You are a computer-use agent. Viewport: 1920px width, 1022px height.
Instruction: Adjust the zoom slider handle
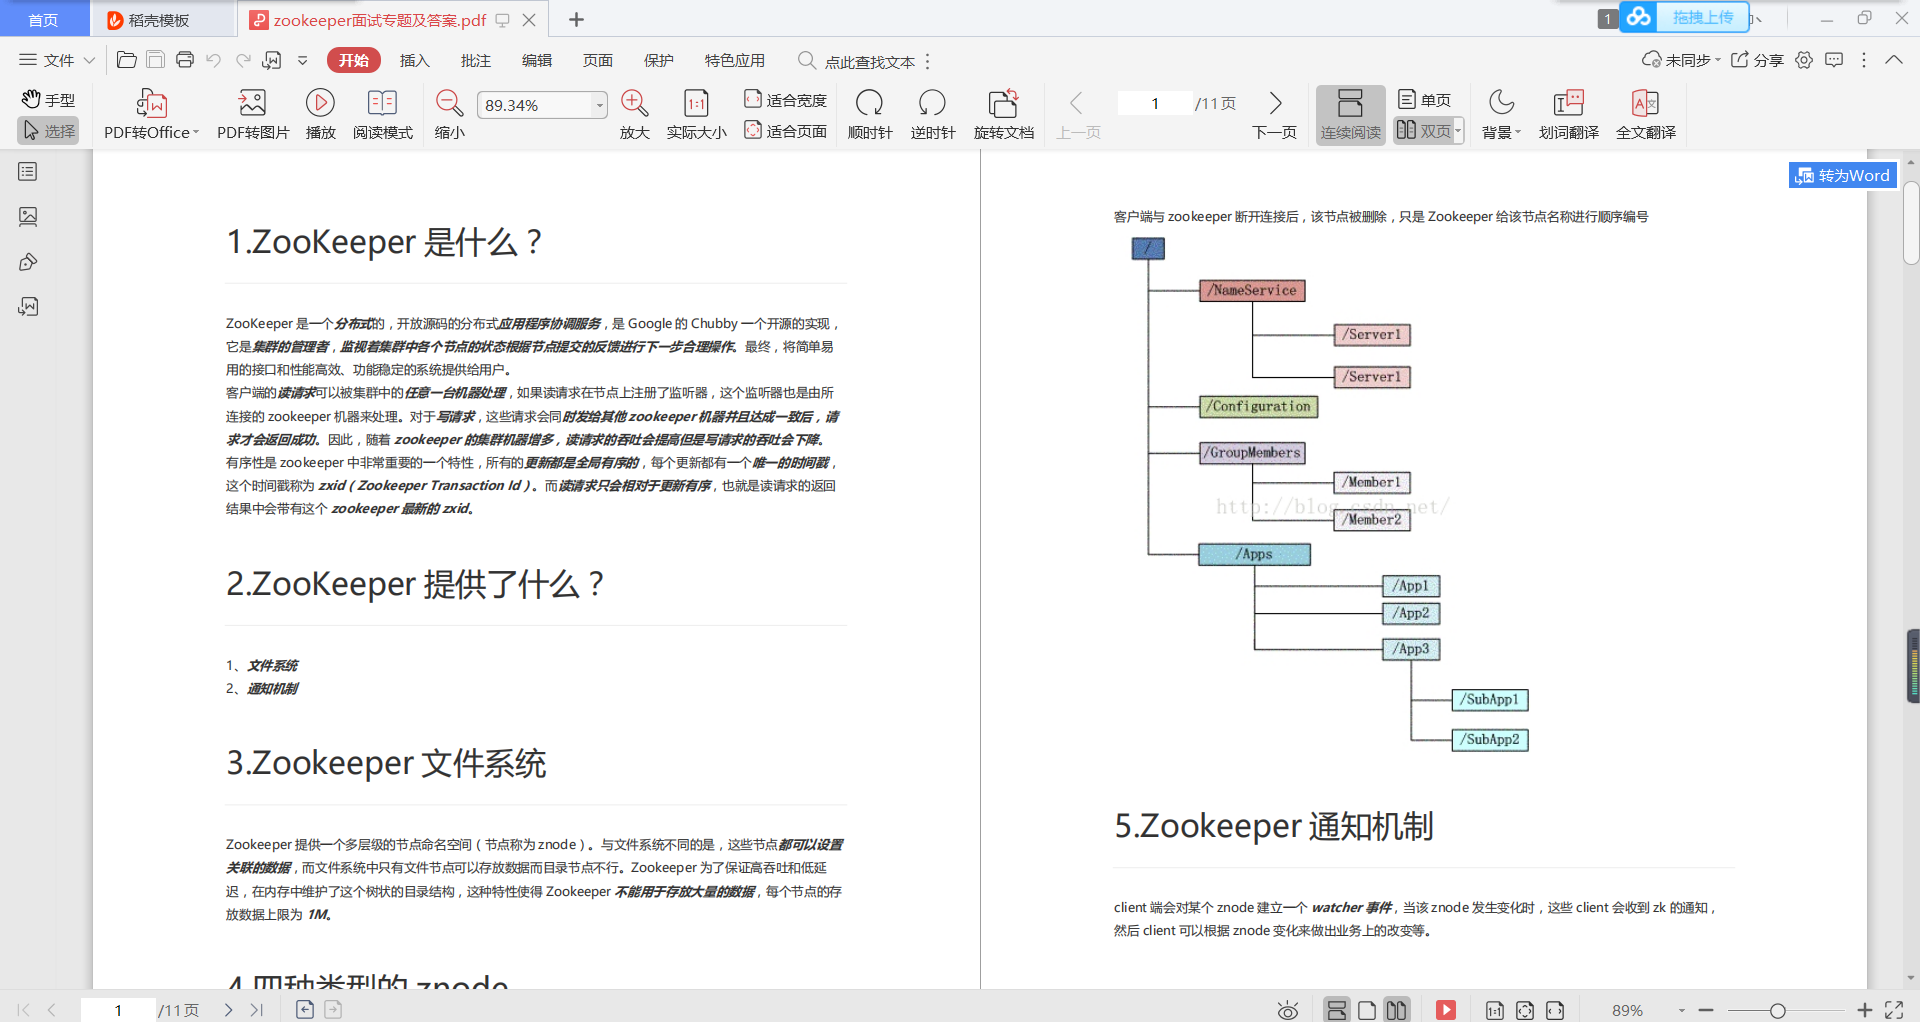tap(1777, 1011)
